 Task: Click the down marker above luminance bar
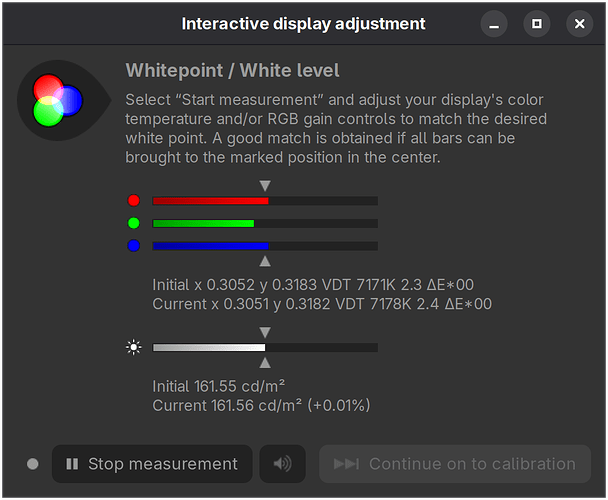265,332
